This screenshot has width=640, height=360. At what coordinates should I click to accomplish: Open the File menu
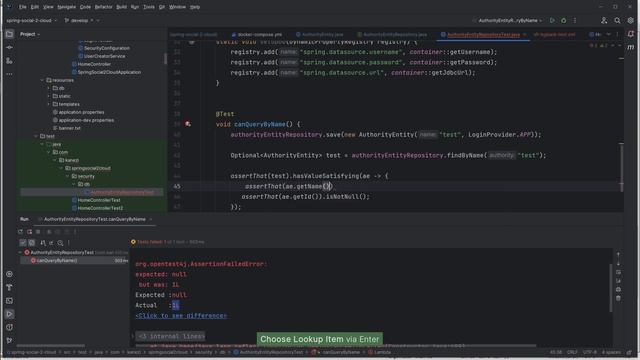tap(23, 7)
